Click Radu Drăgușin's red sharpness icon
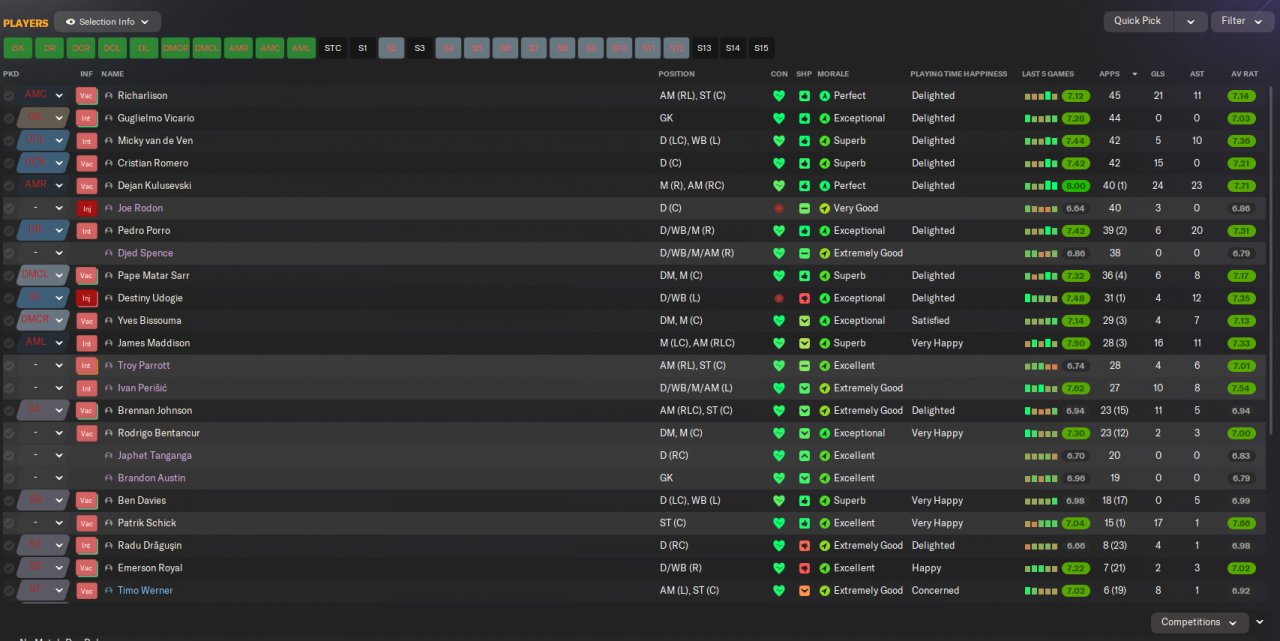1280x641 pixels. pyautogui.click(x=804, y=546)
